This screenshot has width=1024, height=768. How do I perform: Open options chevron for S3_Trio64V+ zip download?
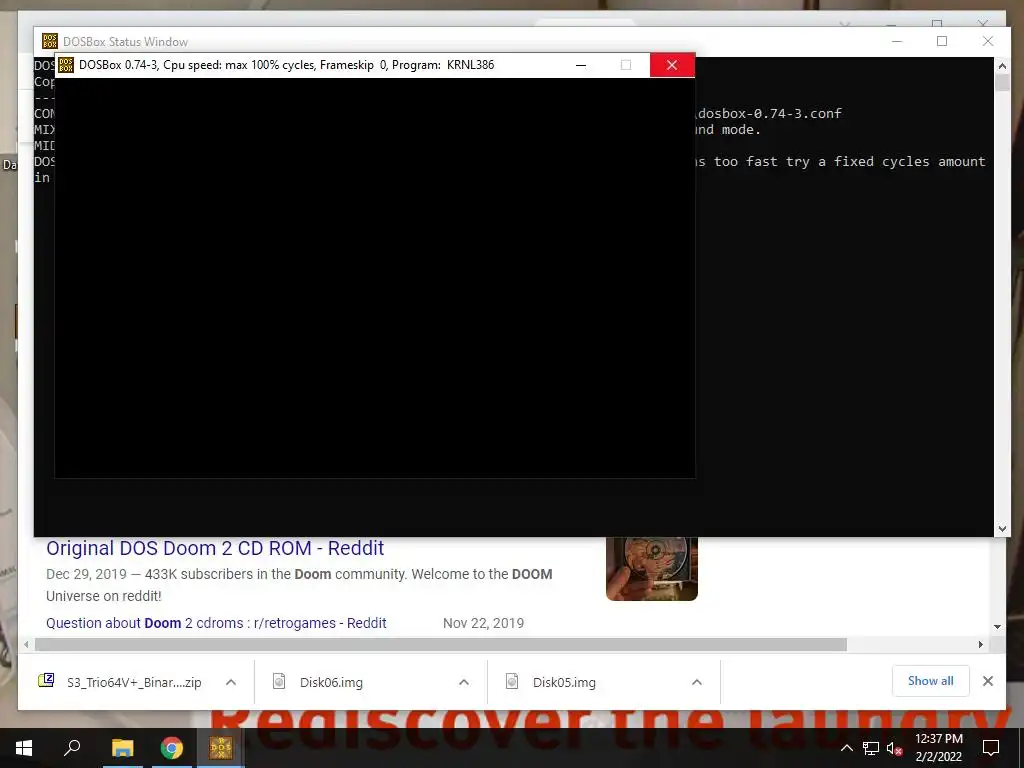(231, 682)
